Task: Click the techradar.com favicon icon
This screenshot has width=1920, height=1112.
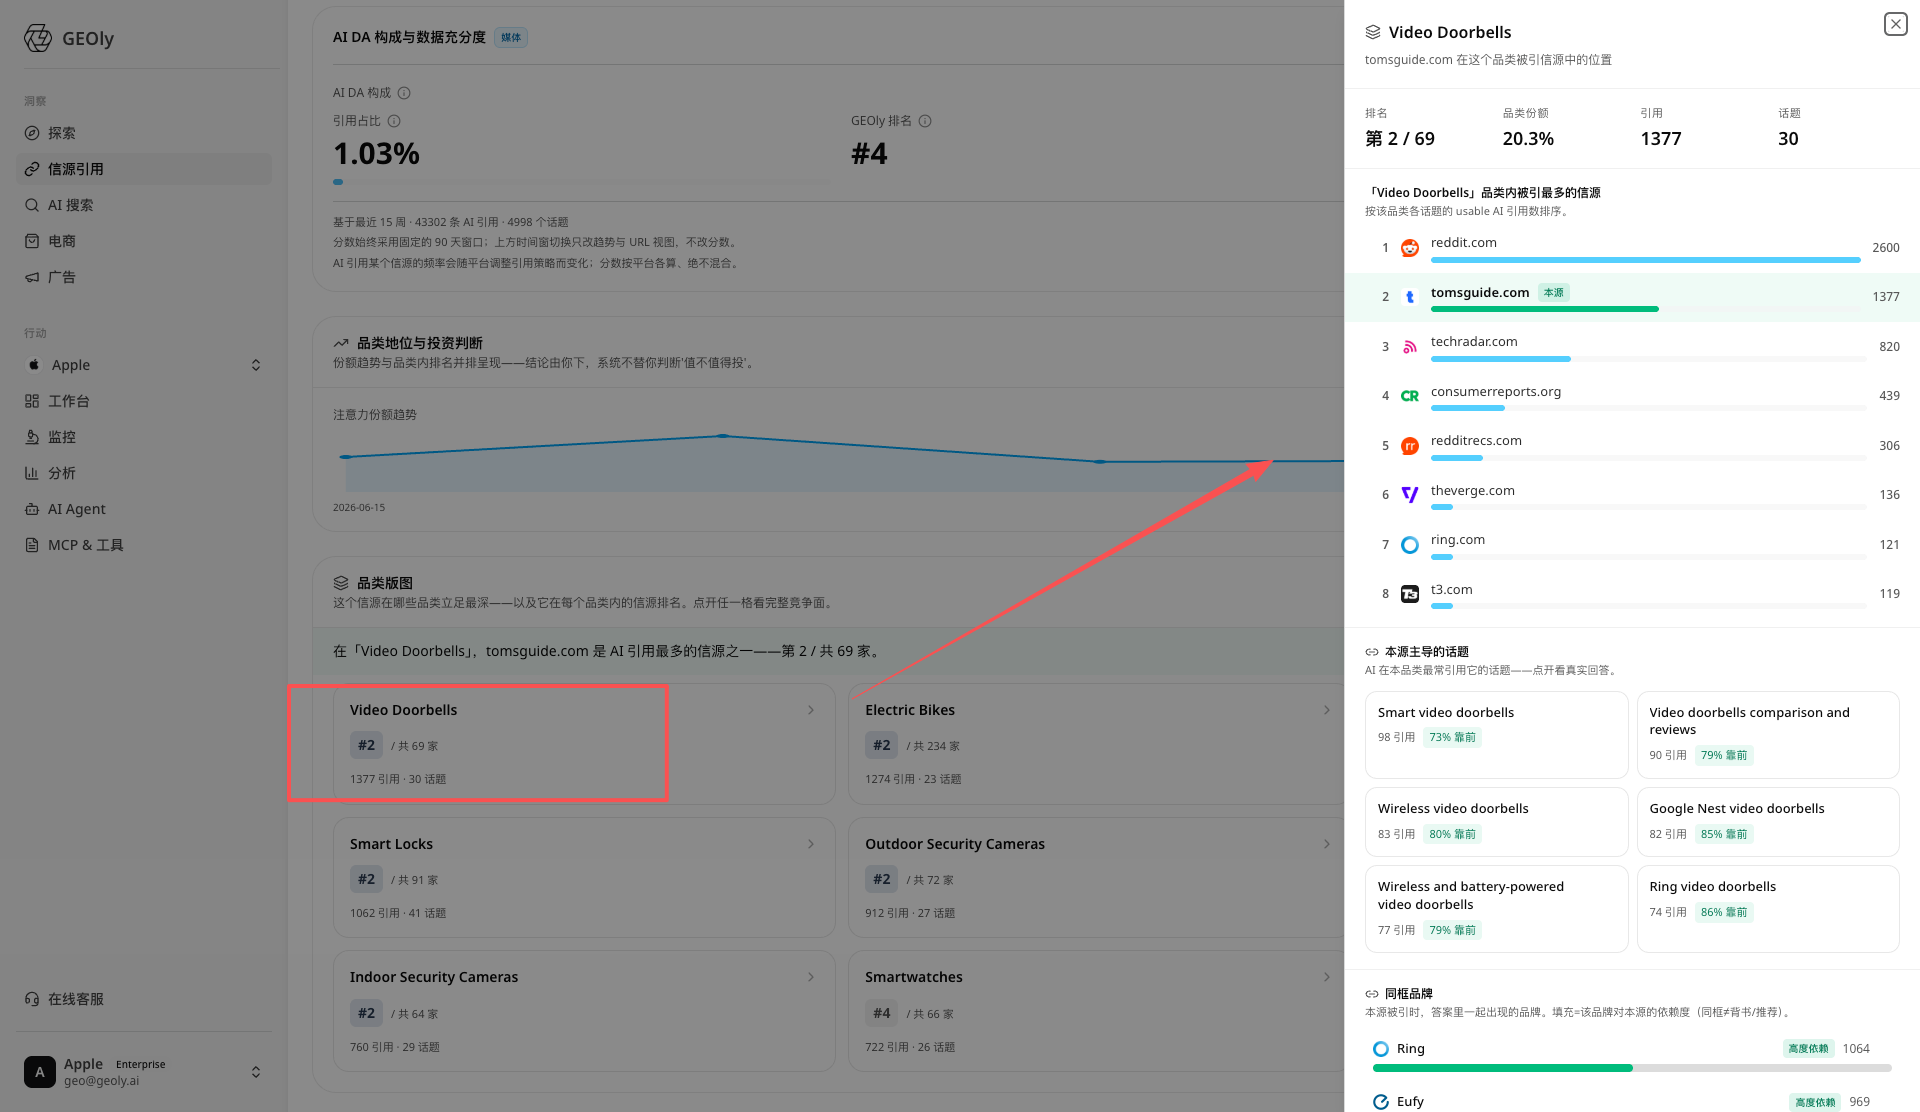Action: (x=1410, y=347)
